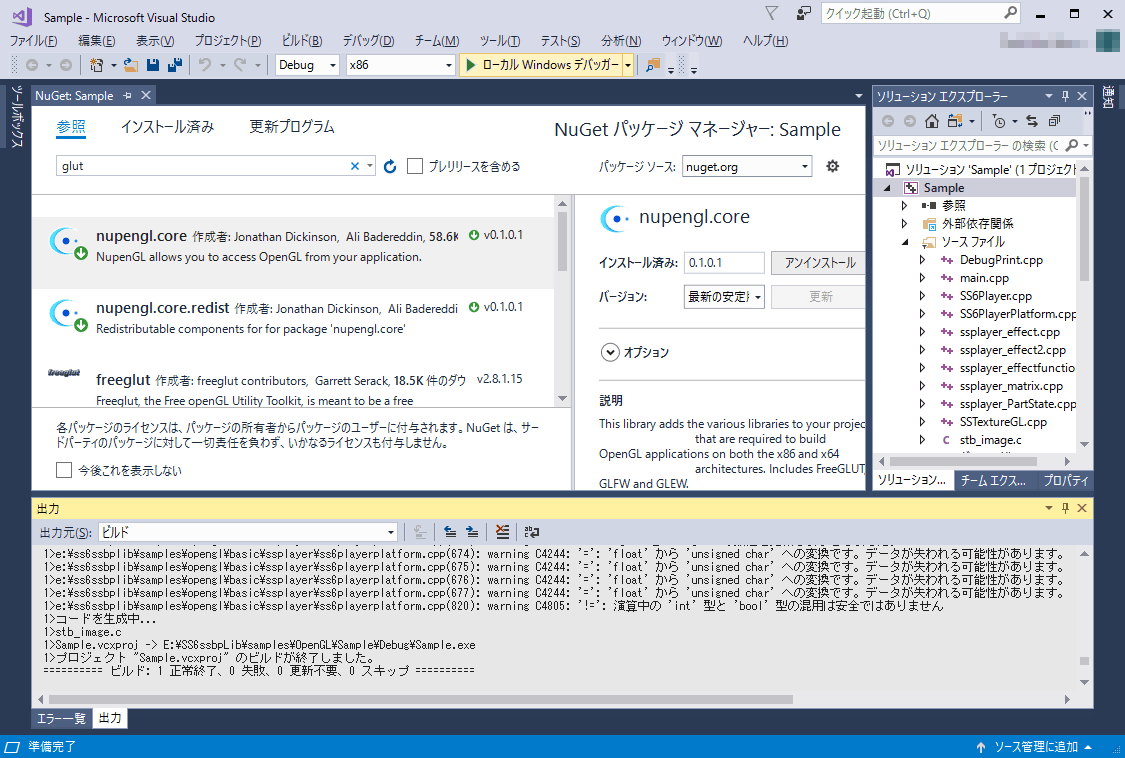Open the Build menu
The height and width of the screenshot is (758, 1125).
pyautogui.click(x=302, y=41)
